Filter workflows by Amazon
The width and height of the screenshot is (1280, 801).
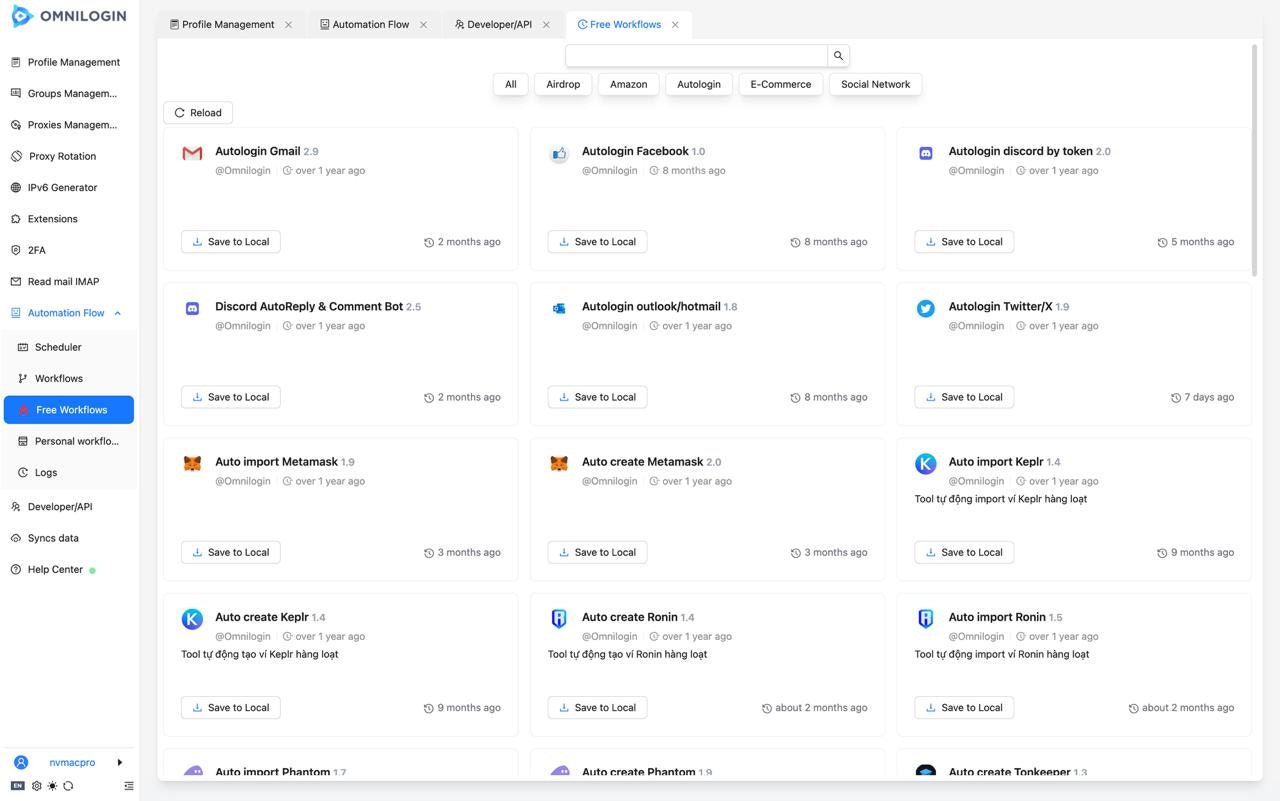pyautogui.click(x=629, y=85)
